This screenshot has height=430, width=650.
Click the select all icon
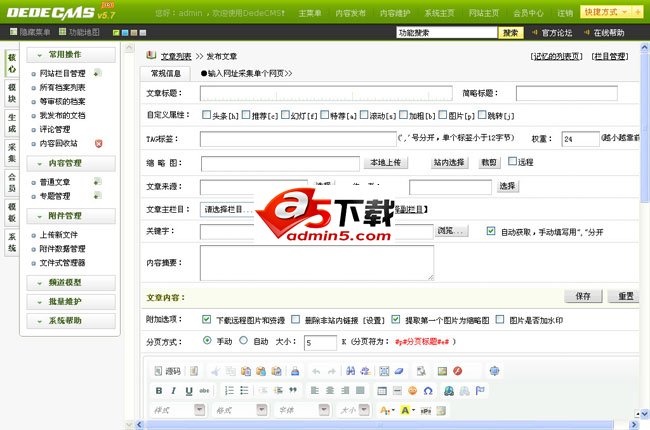(x=384, y=371)
